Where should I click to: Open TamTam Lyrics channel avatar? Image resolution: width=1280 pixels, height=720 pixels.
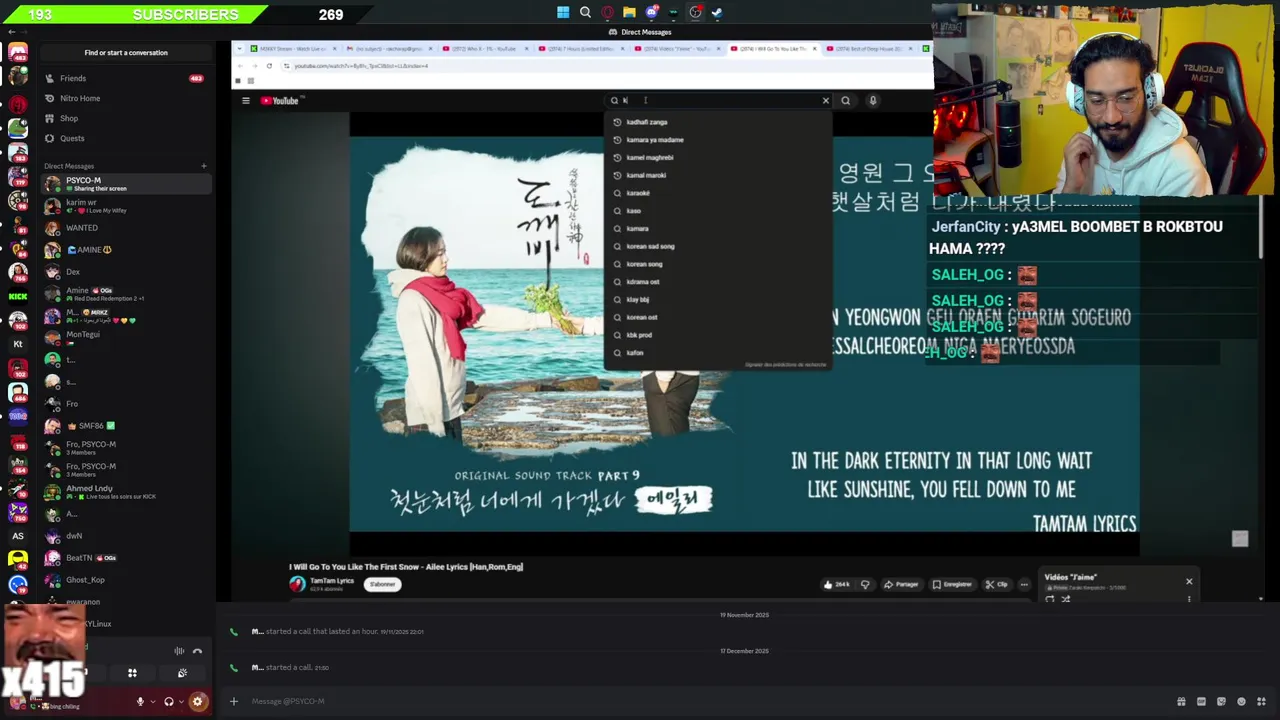[x=297, y=584]
